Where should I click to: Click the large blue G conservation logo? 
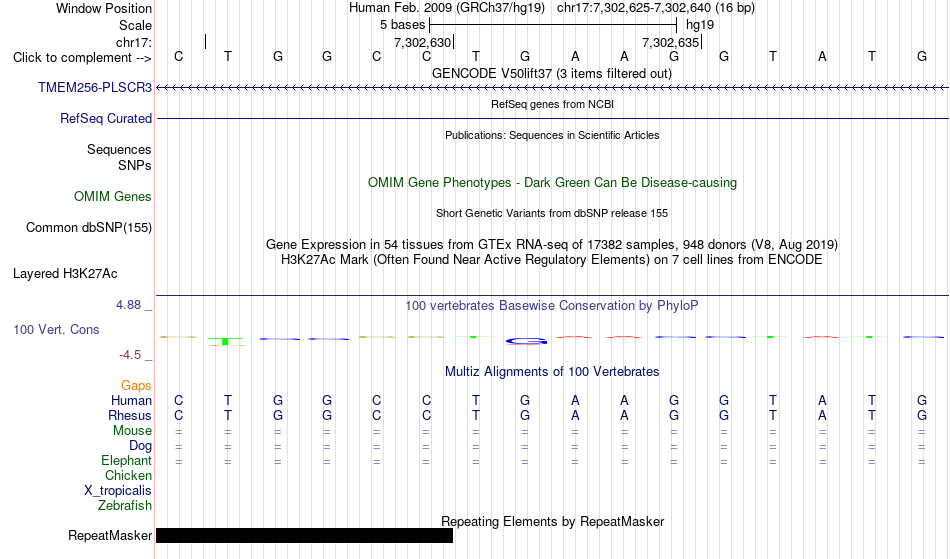(526, 342)
